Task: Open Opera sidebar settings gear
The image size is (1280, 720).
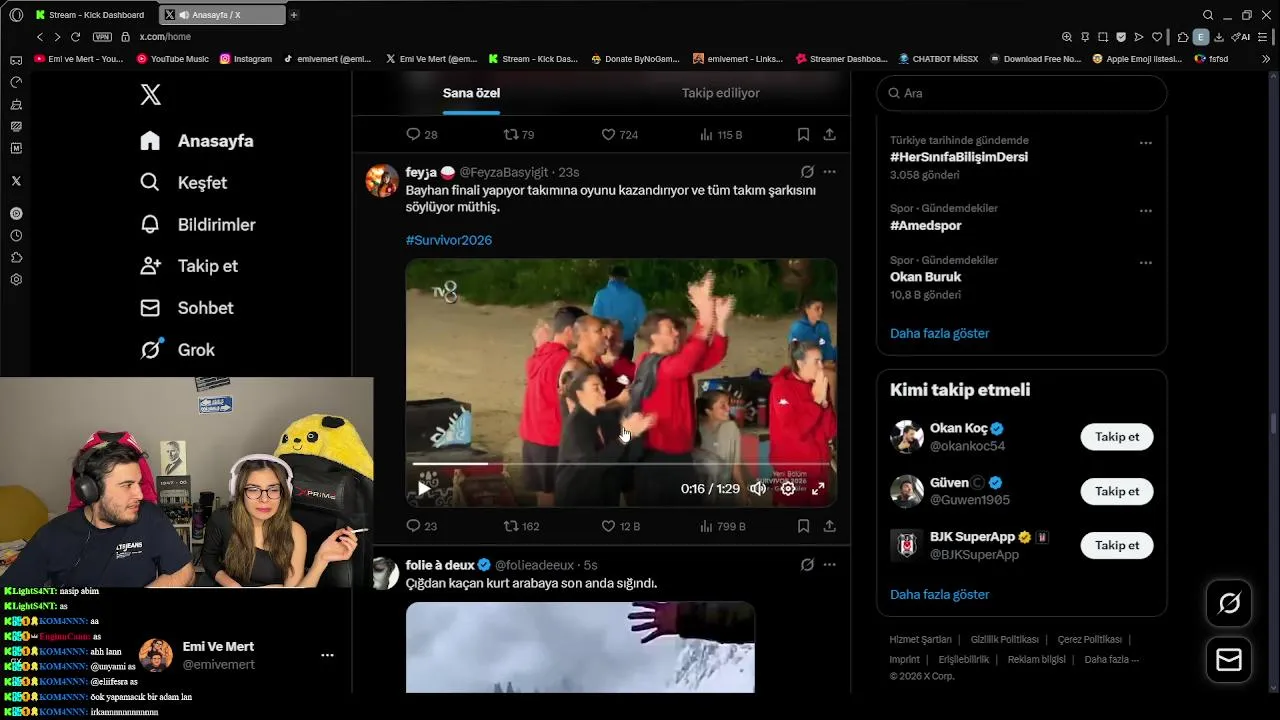Action: pos(16,280)
